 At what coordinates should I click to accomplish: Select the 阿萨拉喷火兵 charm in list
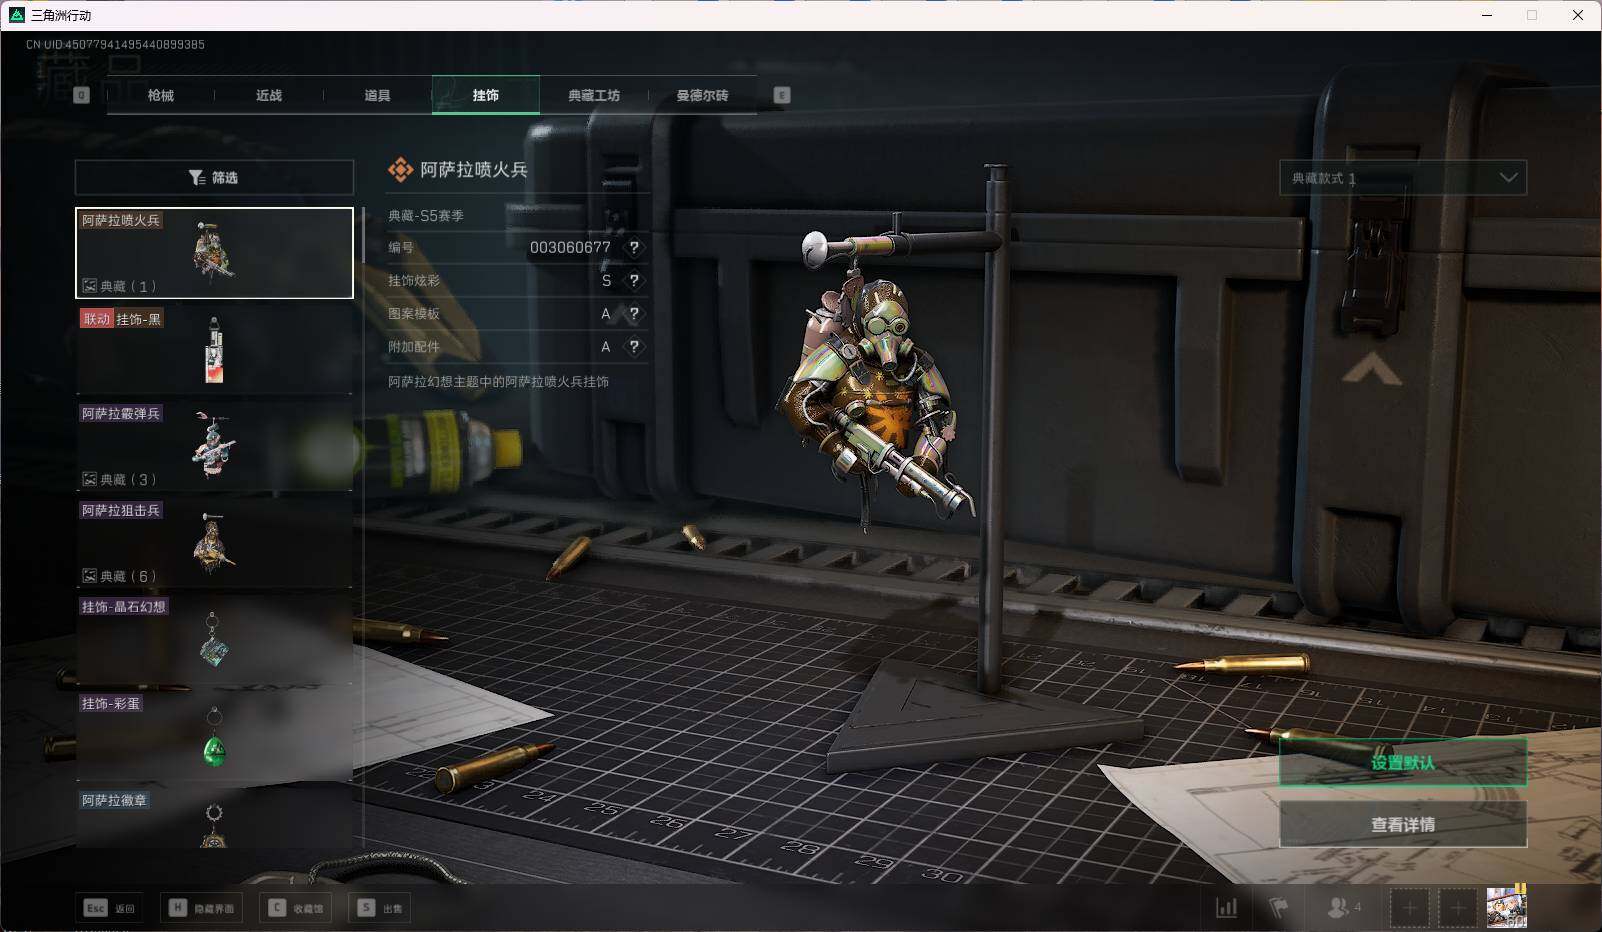point(214,253)
